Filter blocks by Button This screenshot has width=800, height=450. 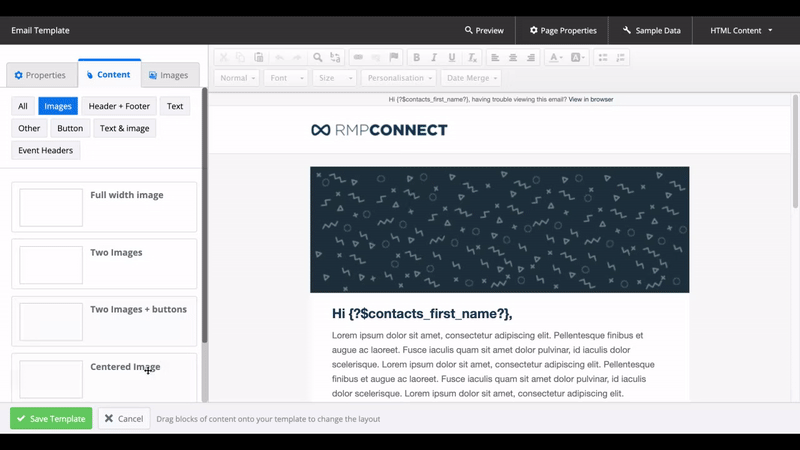click(70, 128)
